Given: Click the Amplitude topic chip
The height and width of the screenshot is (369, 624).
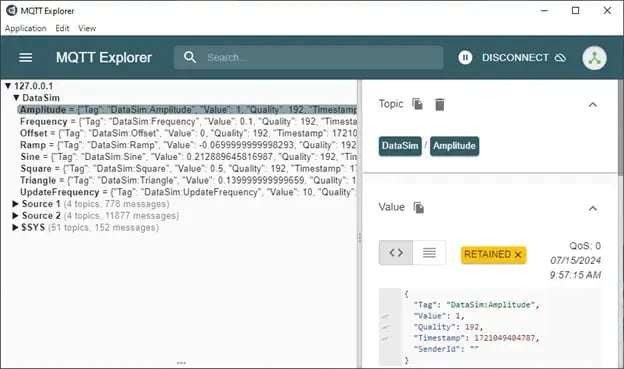Looking at the screenshot, I should tap(454, 146).
